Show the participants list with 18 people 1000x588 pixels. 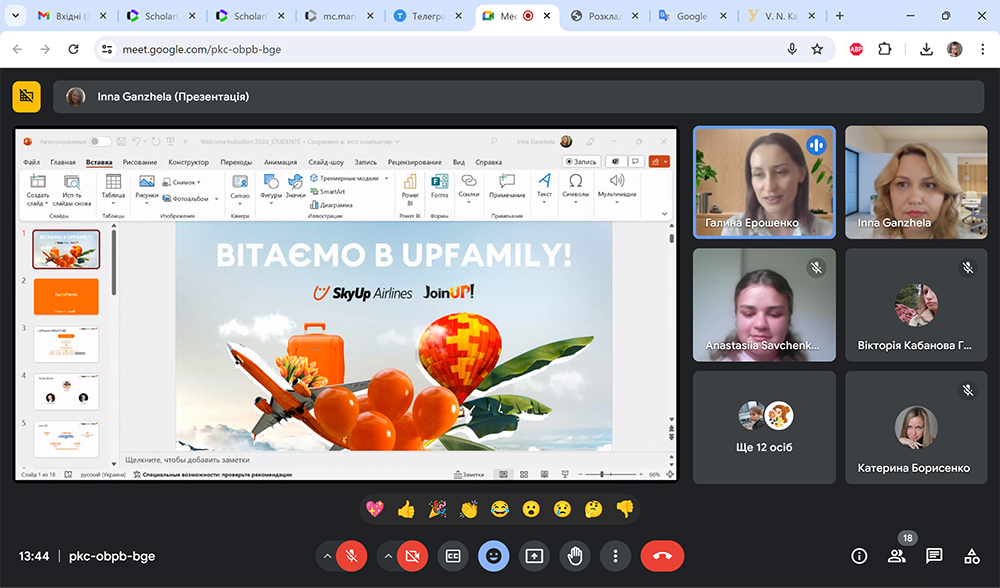click(897, 556)
